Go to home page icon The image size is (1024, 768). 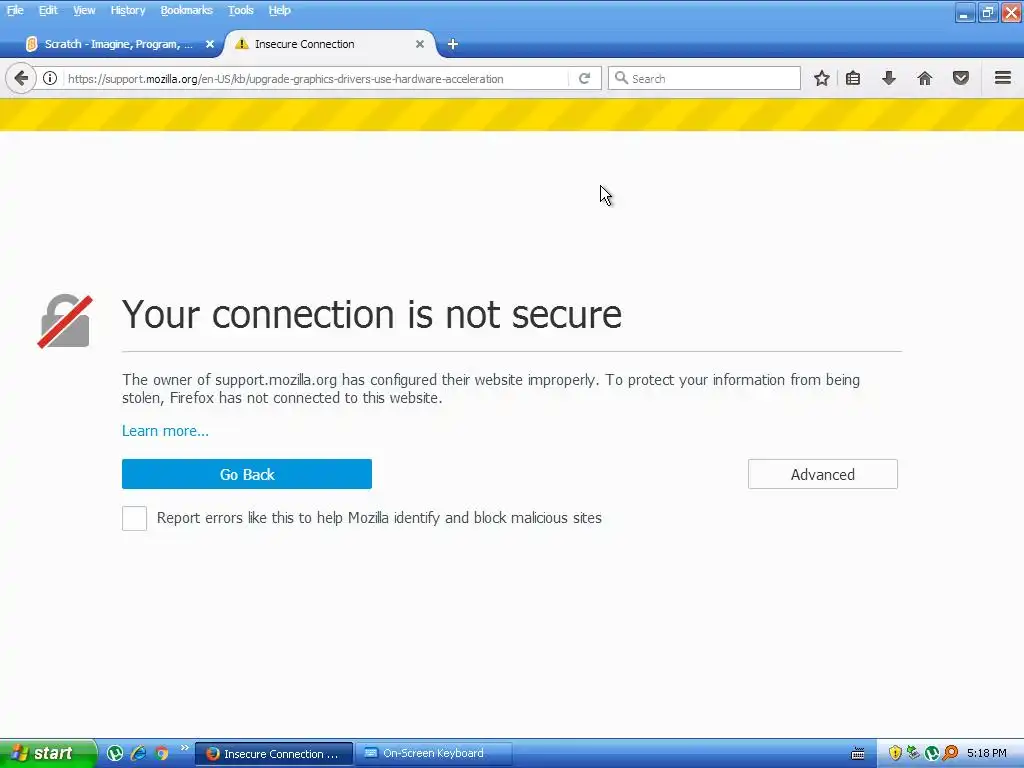click(925, 78)
